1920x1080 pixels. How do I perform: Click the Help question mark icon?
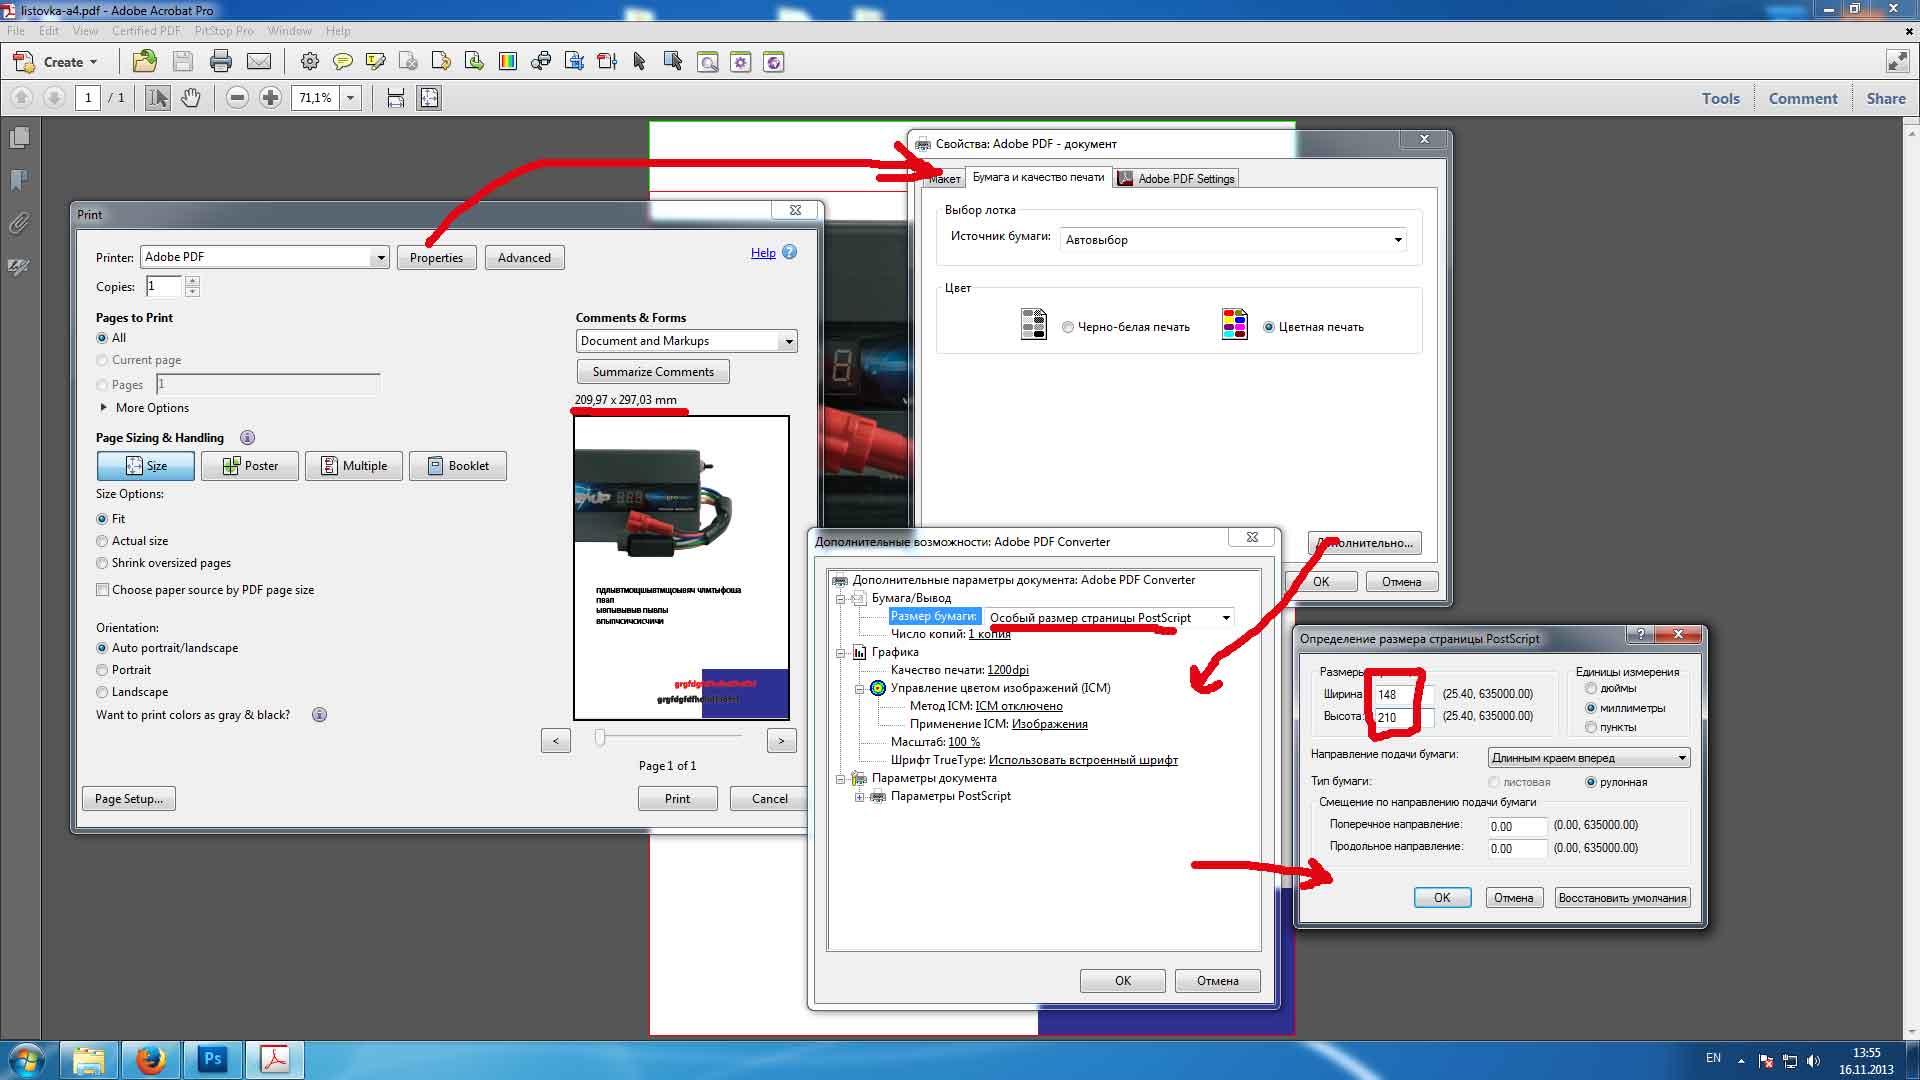[x=789, y=252]
